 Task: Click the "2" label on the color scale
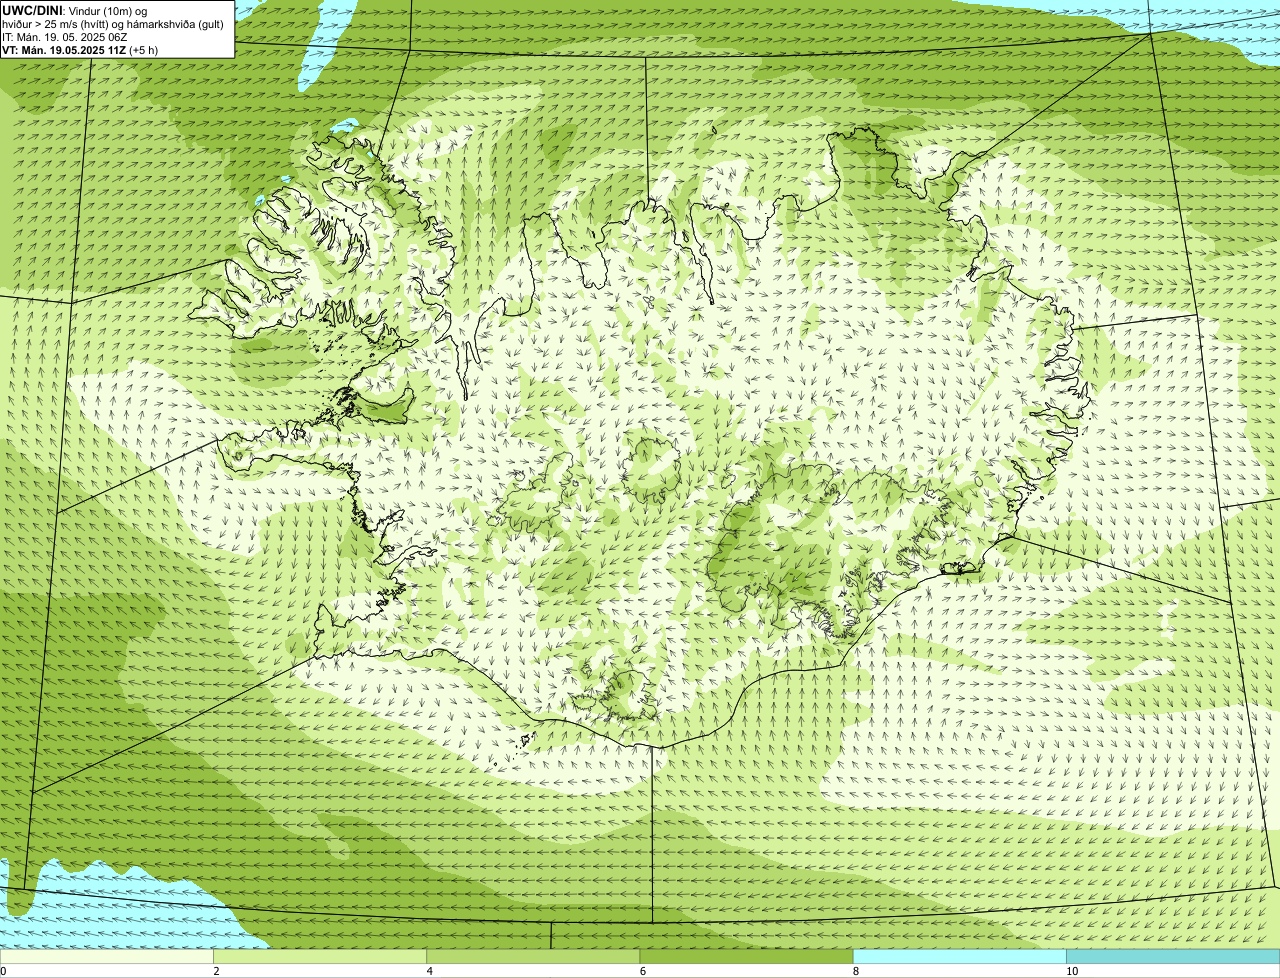coord(216,971)
